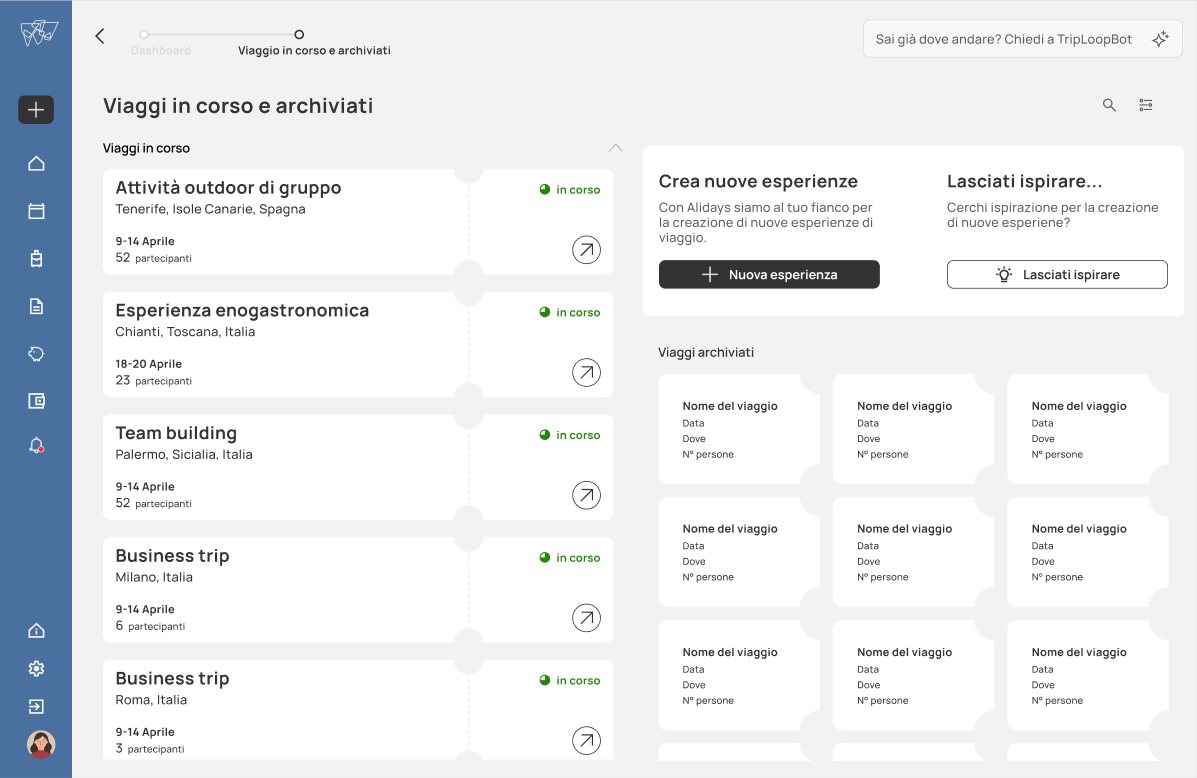Open arrow for Esperienza enogastronomica

point(586,373)
